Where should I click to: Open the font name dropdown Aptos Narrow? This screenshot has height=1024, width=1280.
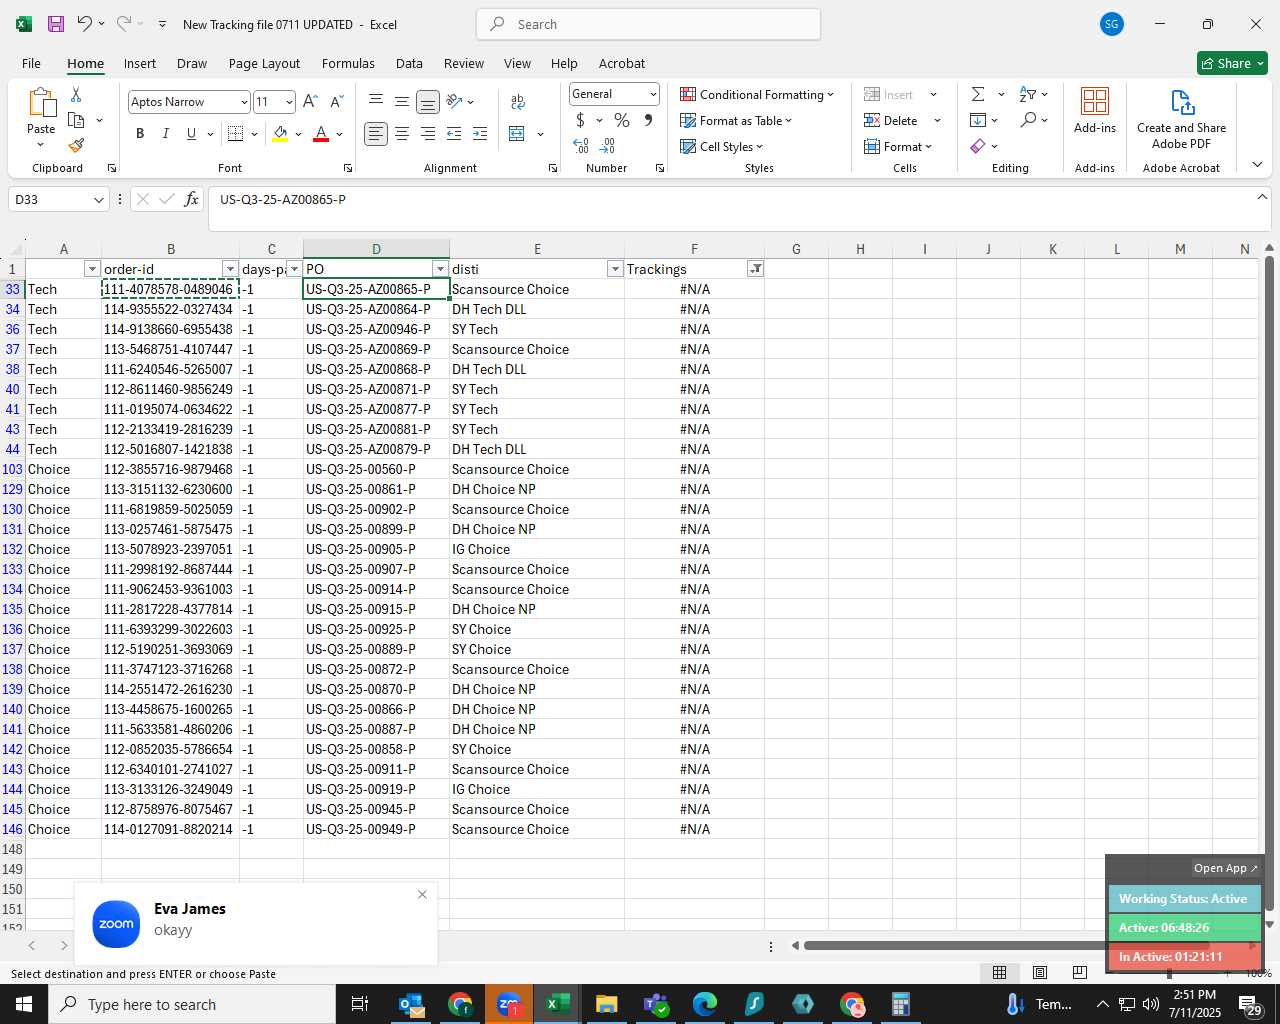click(x=244, y=102)
